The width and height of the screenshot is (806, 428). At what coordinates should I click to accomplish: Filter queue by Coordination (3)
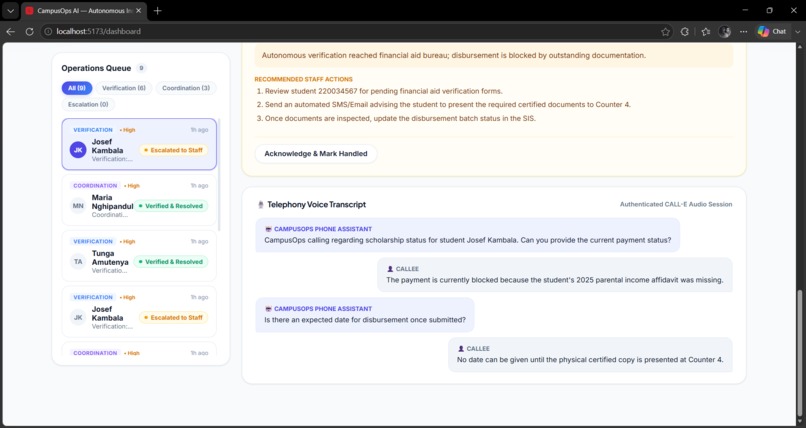(x=186, y=88)
